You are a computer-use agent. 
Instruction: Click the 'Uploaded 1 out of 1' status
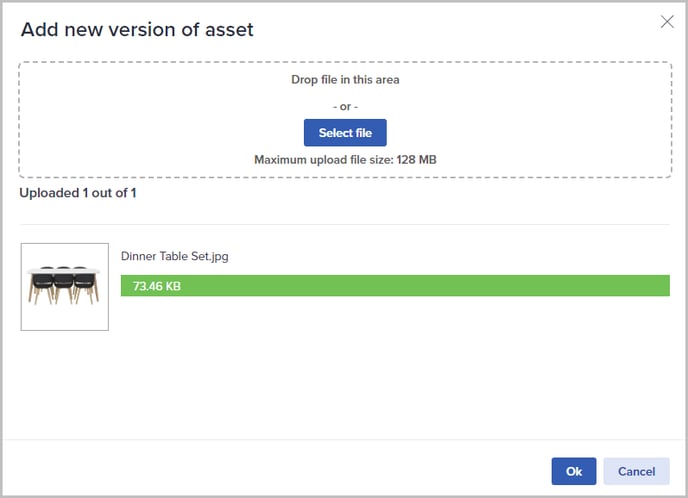tap(78, 193)
